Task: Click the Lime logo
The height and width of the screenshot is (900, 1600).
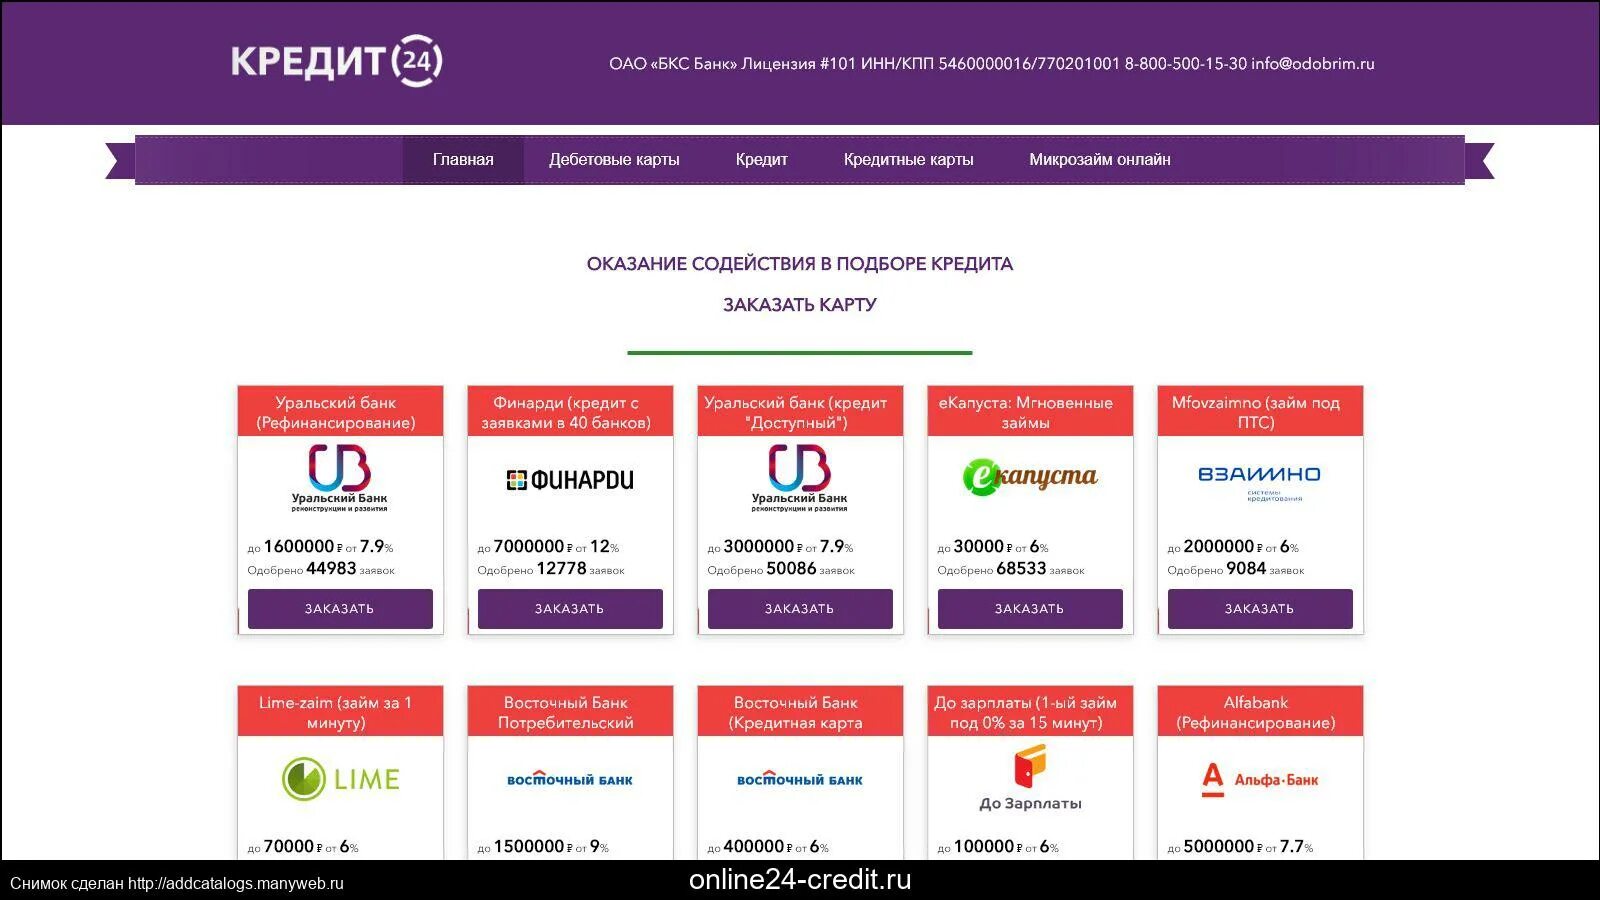Action: point(340,779)
